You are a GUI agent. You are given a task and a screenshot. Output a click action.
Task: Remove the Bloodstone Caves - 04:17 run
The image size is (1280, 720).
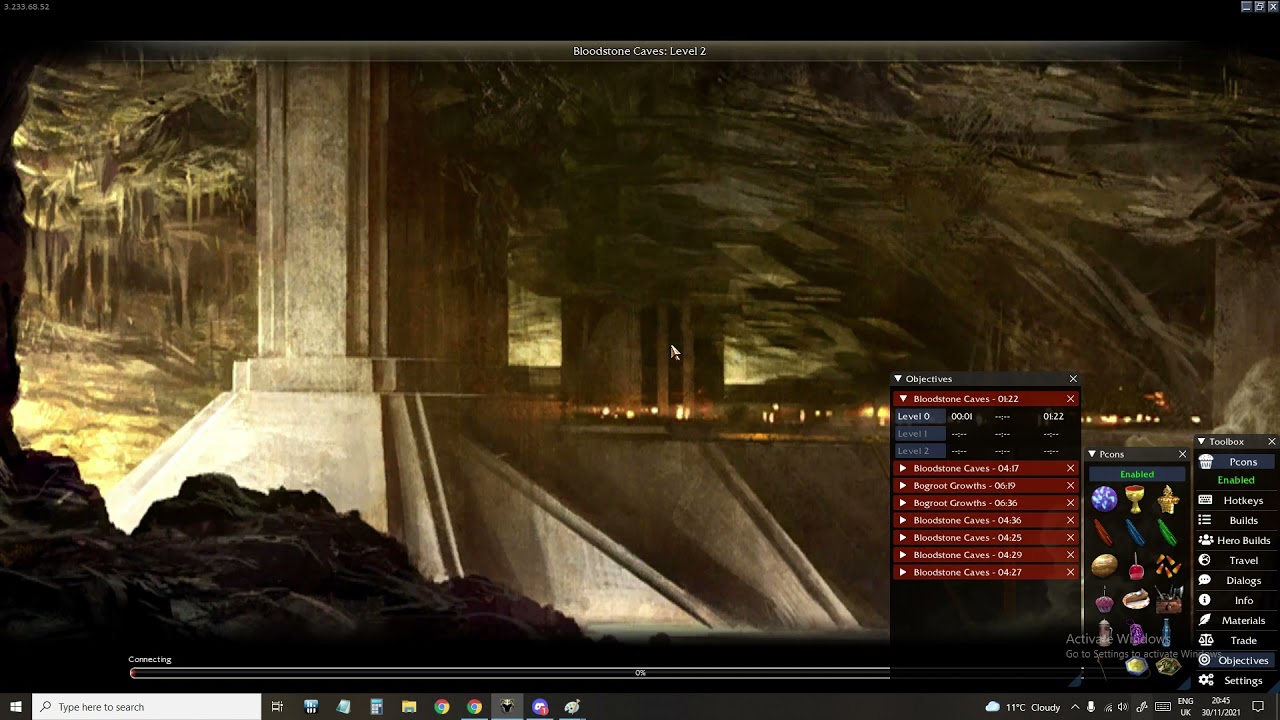click(1070, 468)
